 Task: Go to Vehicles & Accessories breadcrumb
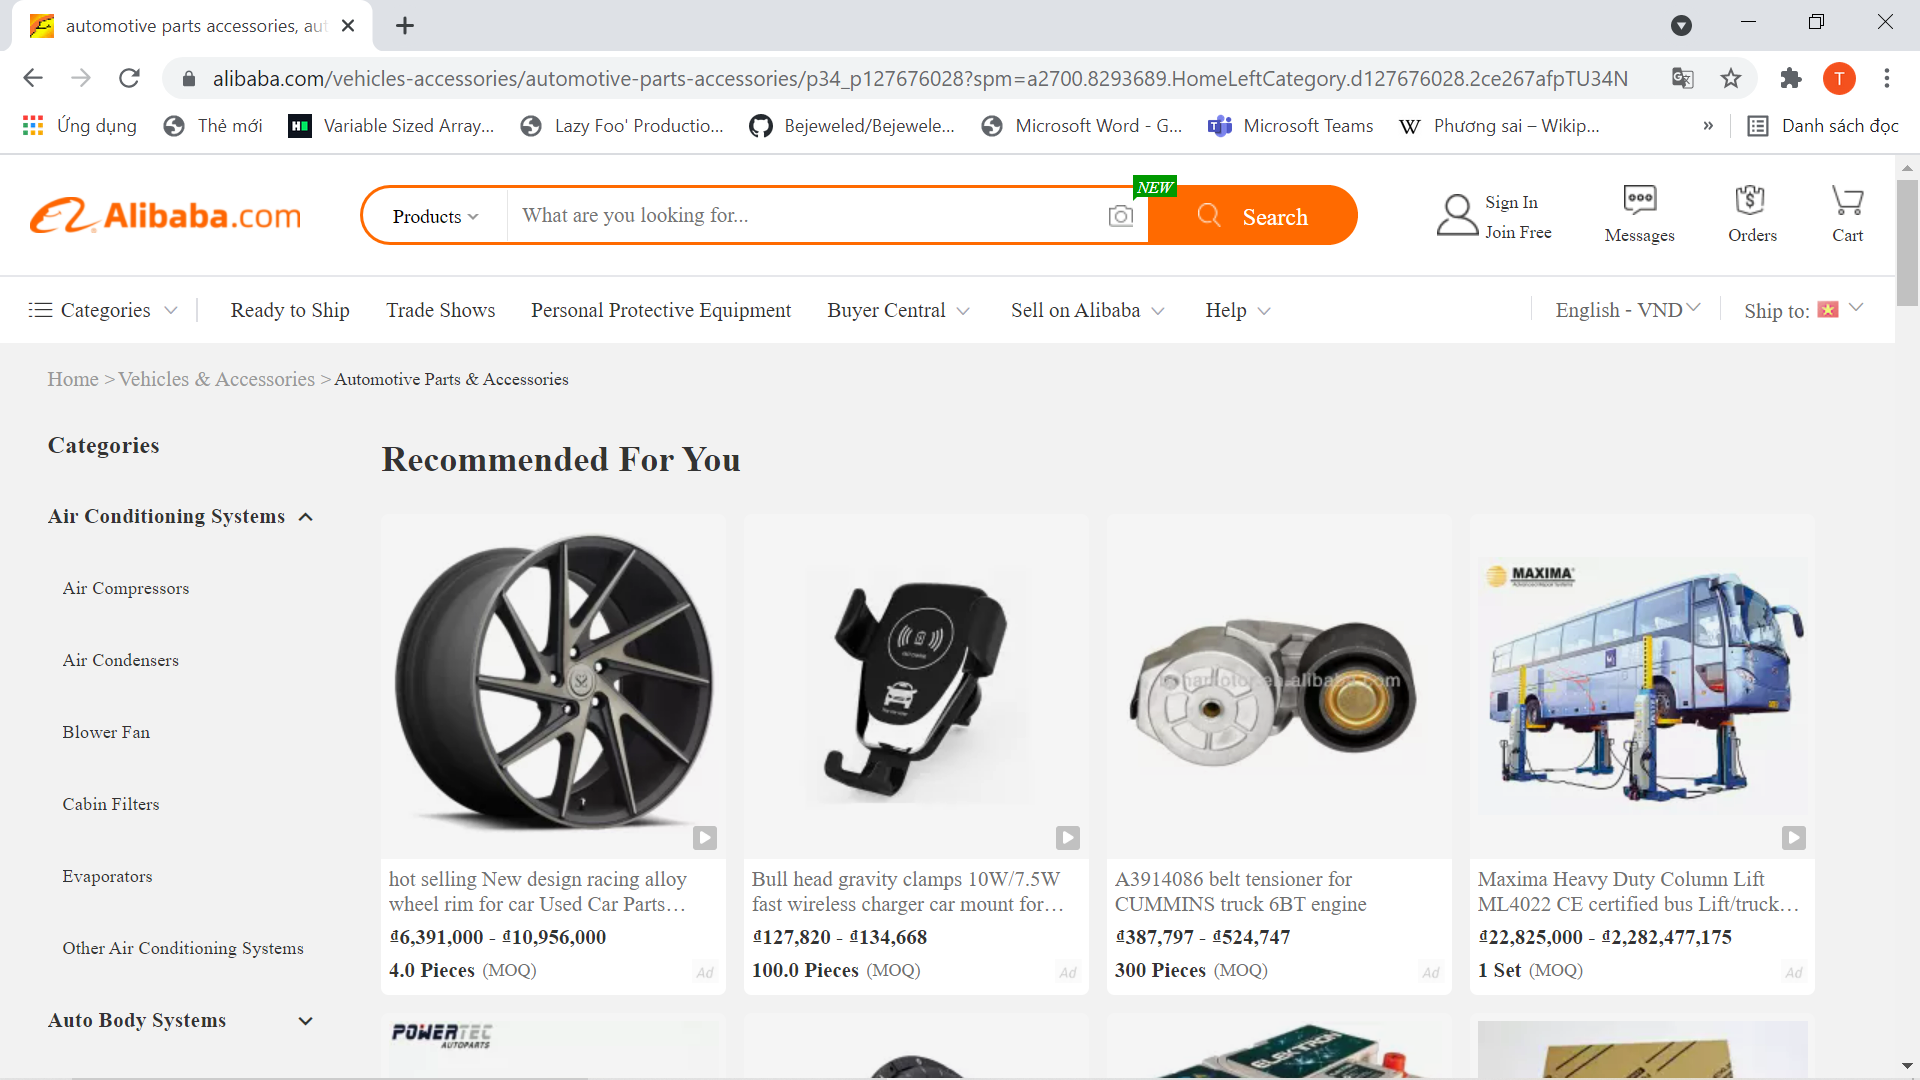[x=216, y=379]
